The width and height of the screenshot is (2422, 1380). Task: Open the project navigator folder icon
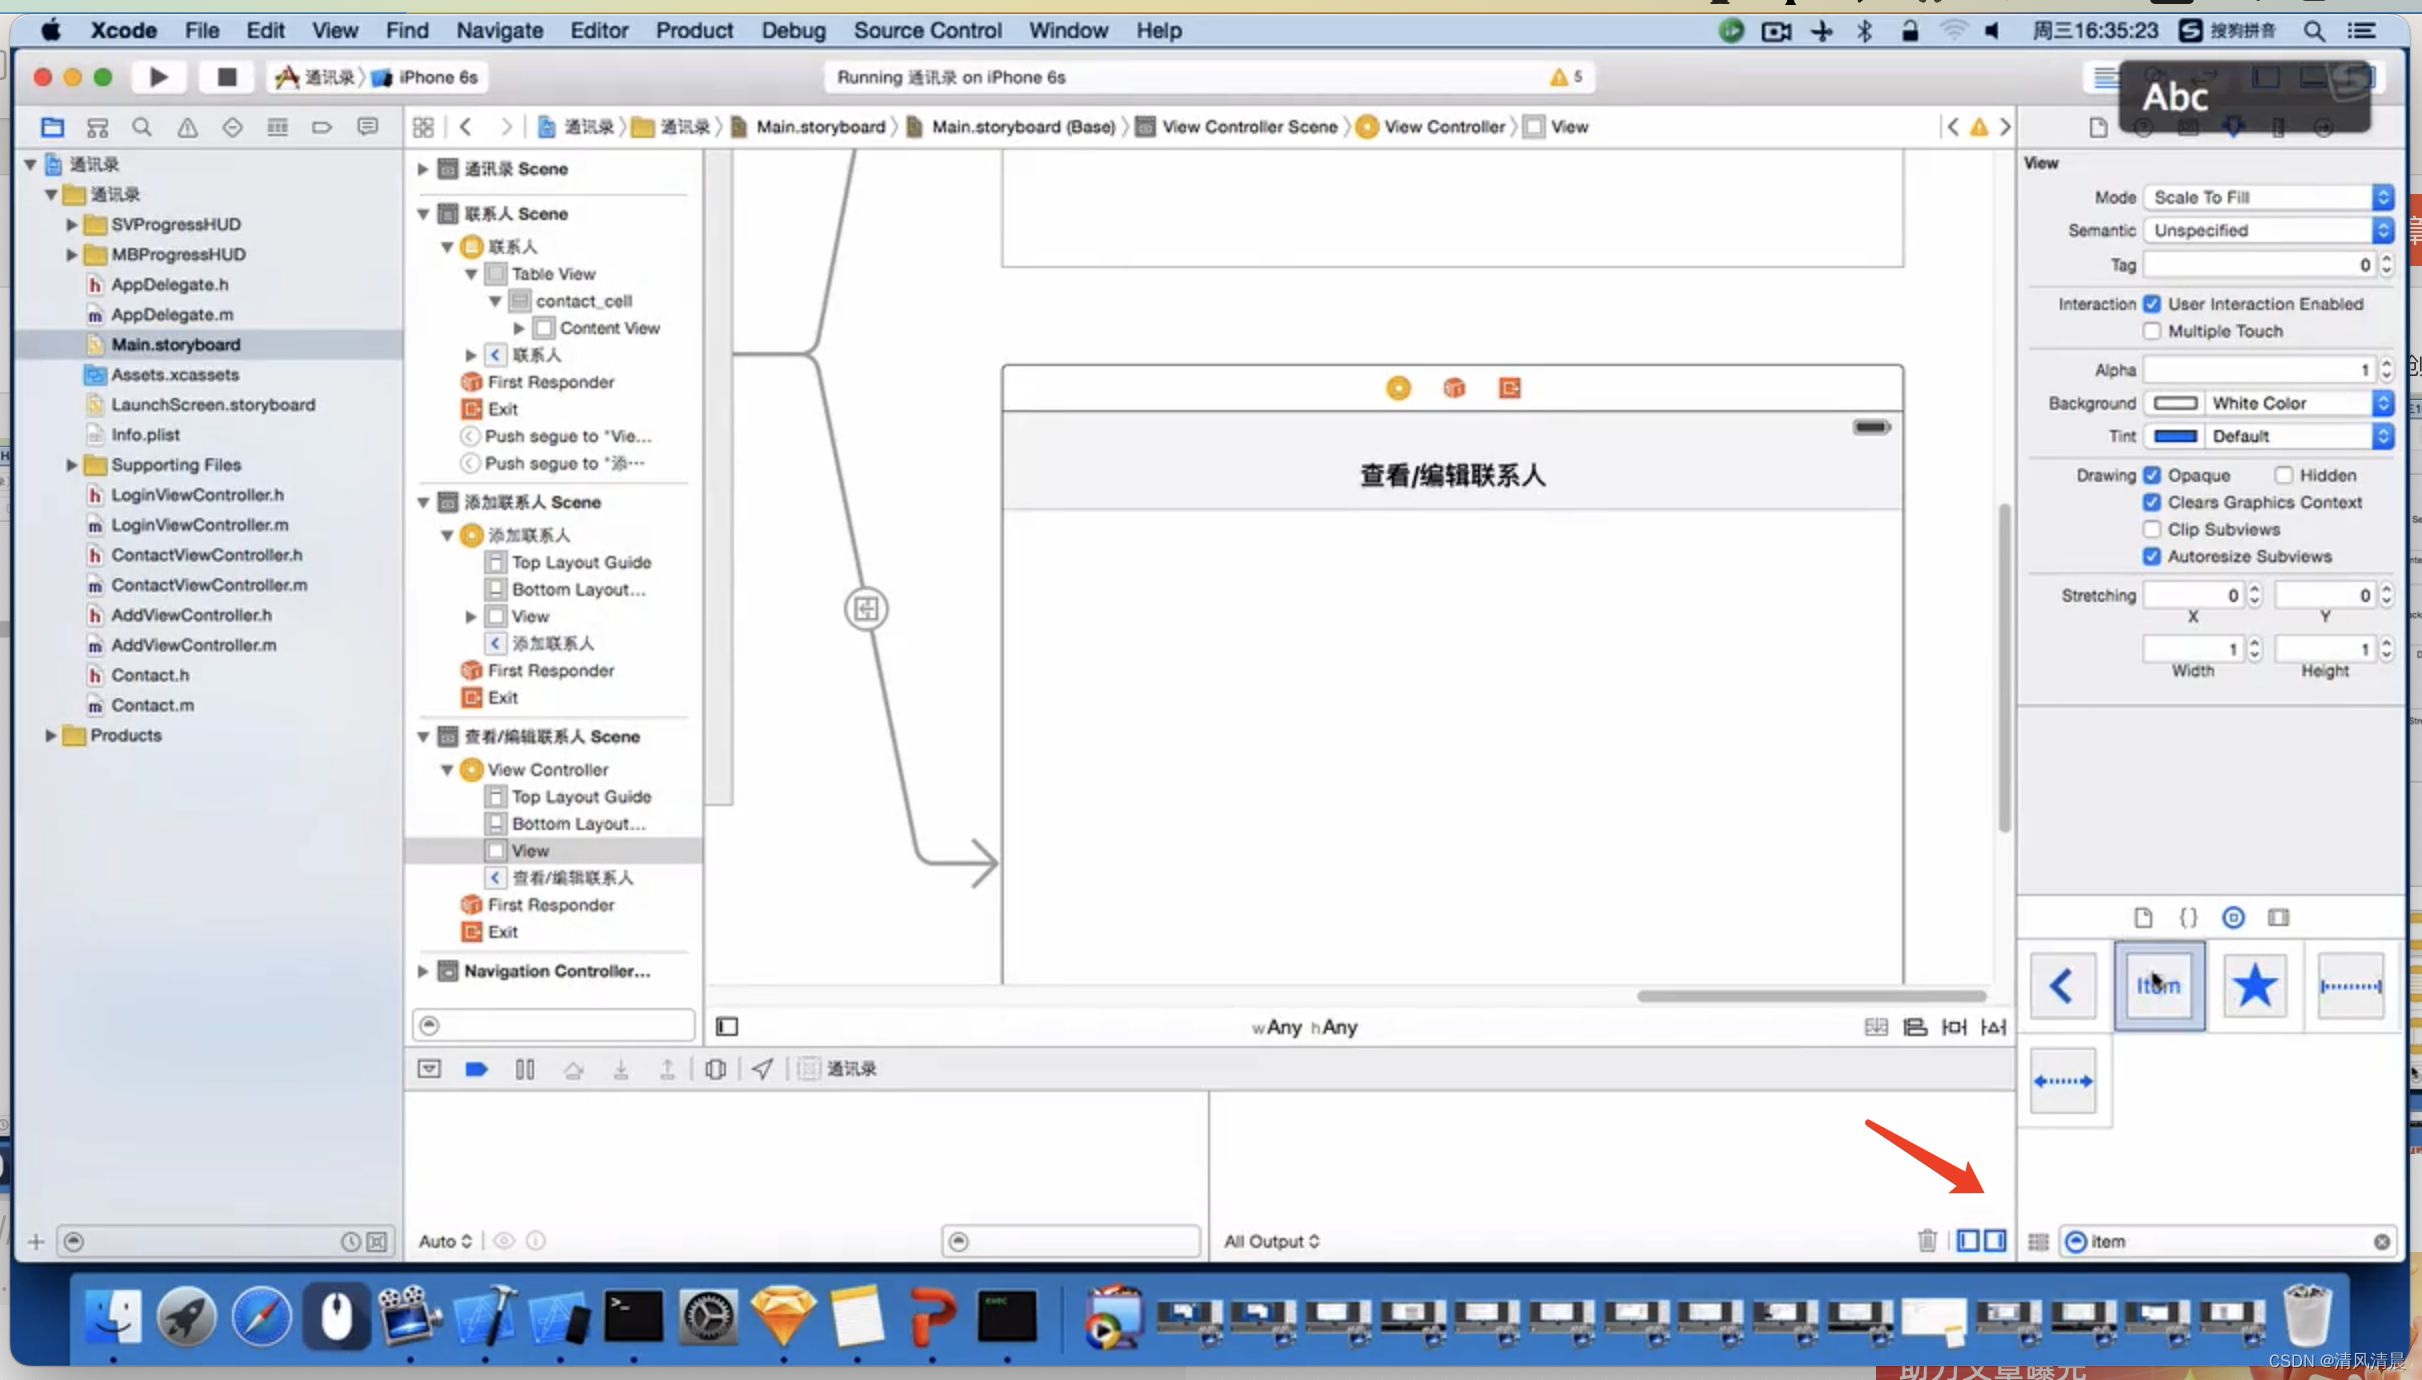53,127
